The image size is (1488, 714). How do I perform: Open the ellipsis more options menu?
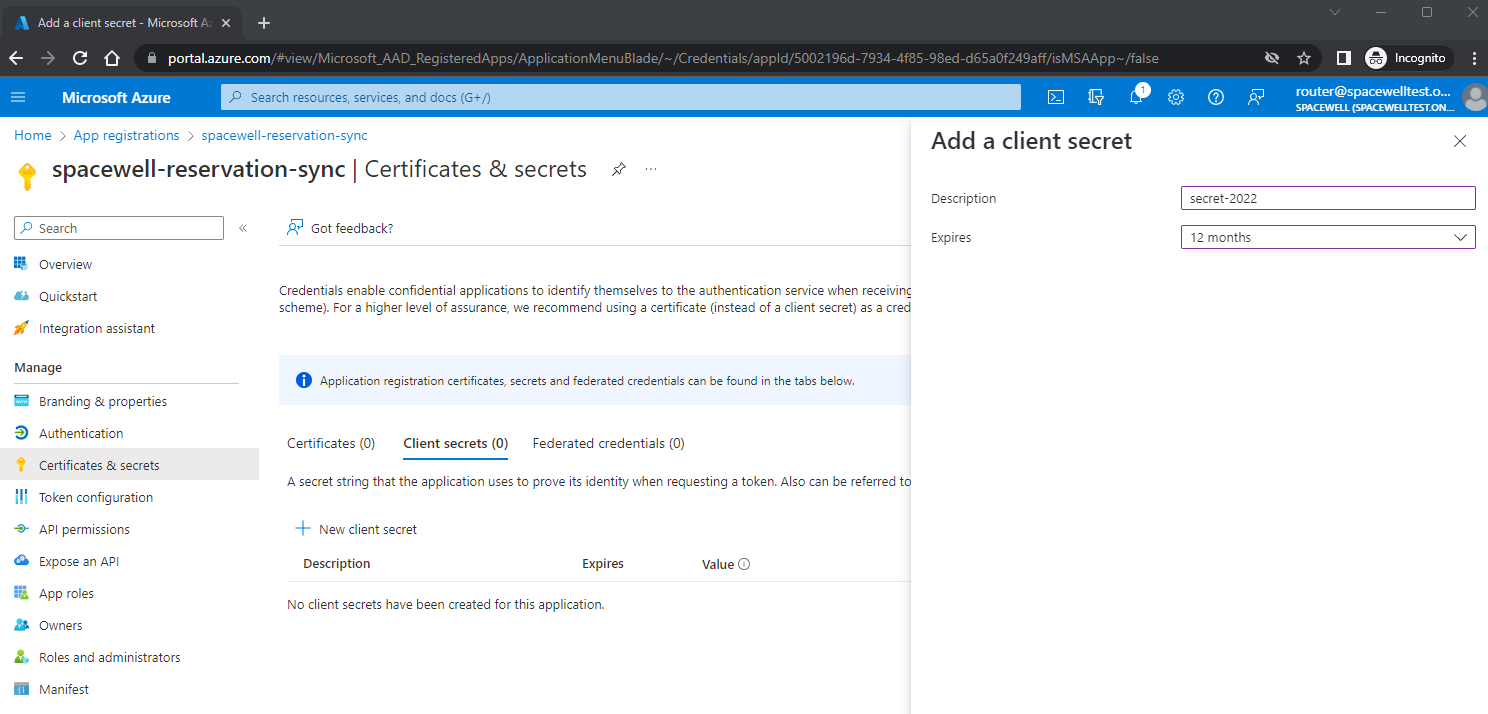[x=651, y=169]
